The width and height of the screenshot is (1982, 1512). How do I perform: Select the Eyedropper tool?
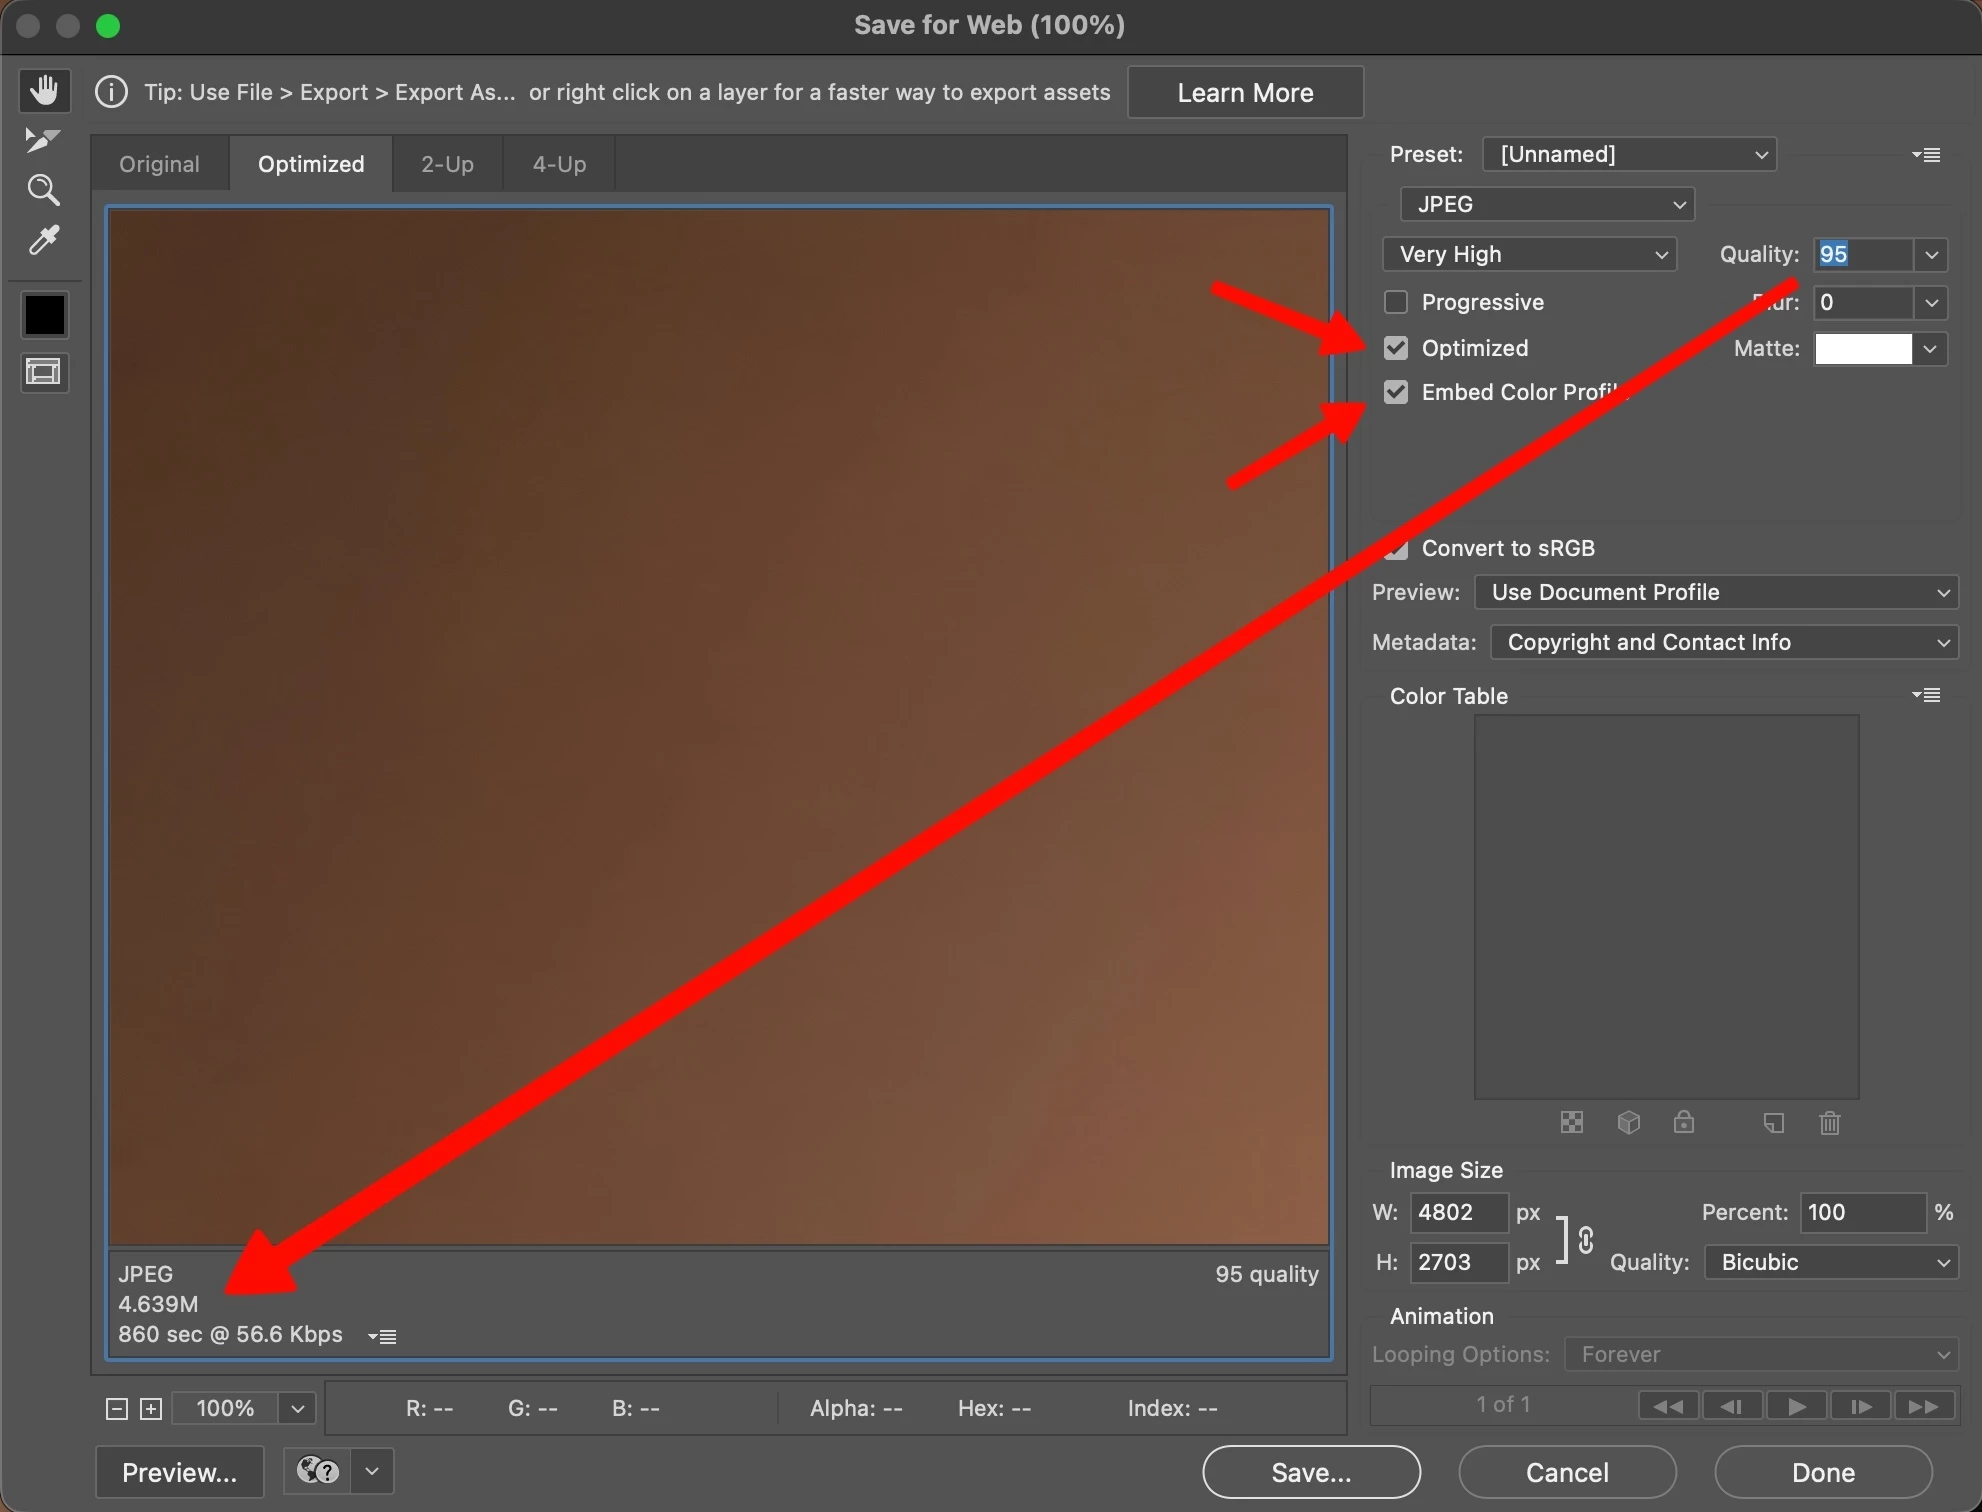click(43, 241)
